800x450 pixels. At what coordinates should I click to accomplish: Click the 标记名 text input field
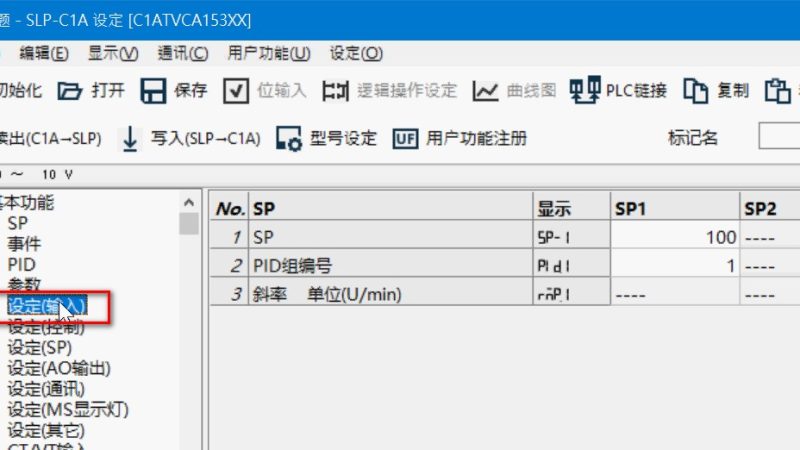[x=780, y=138]
